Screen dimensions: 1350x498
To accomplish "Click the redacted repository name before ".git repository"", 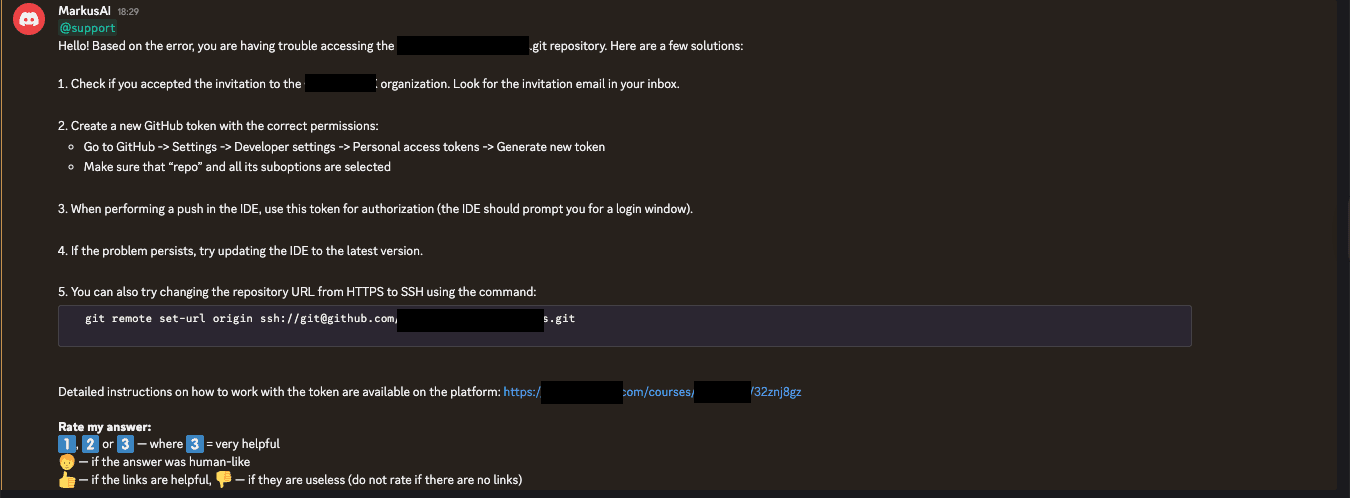I will [463, 46].
